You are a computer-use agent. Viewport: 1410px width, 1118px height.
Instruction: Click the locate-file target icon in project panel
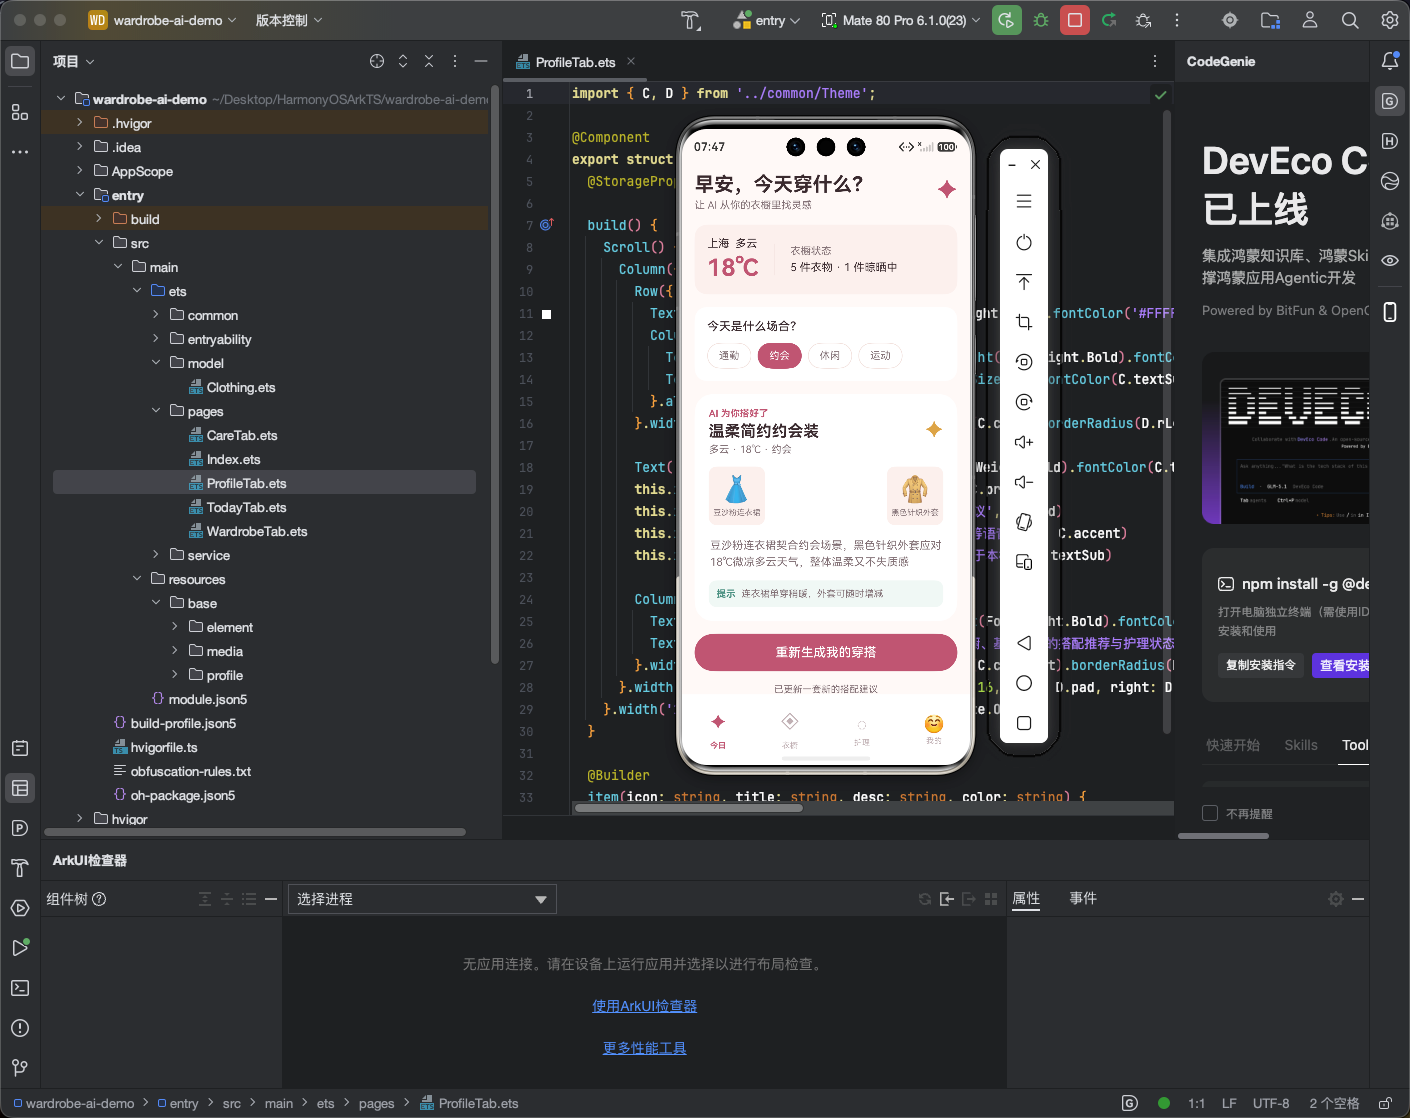(377, 61)
